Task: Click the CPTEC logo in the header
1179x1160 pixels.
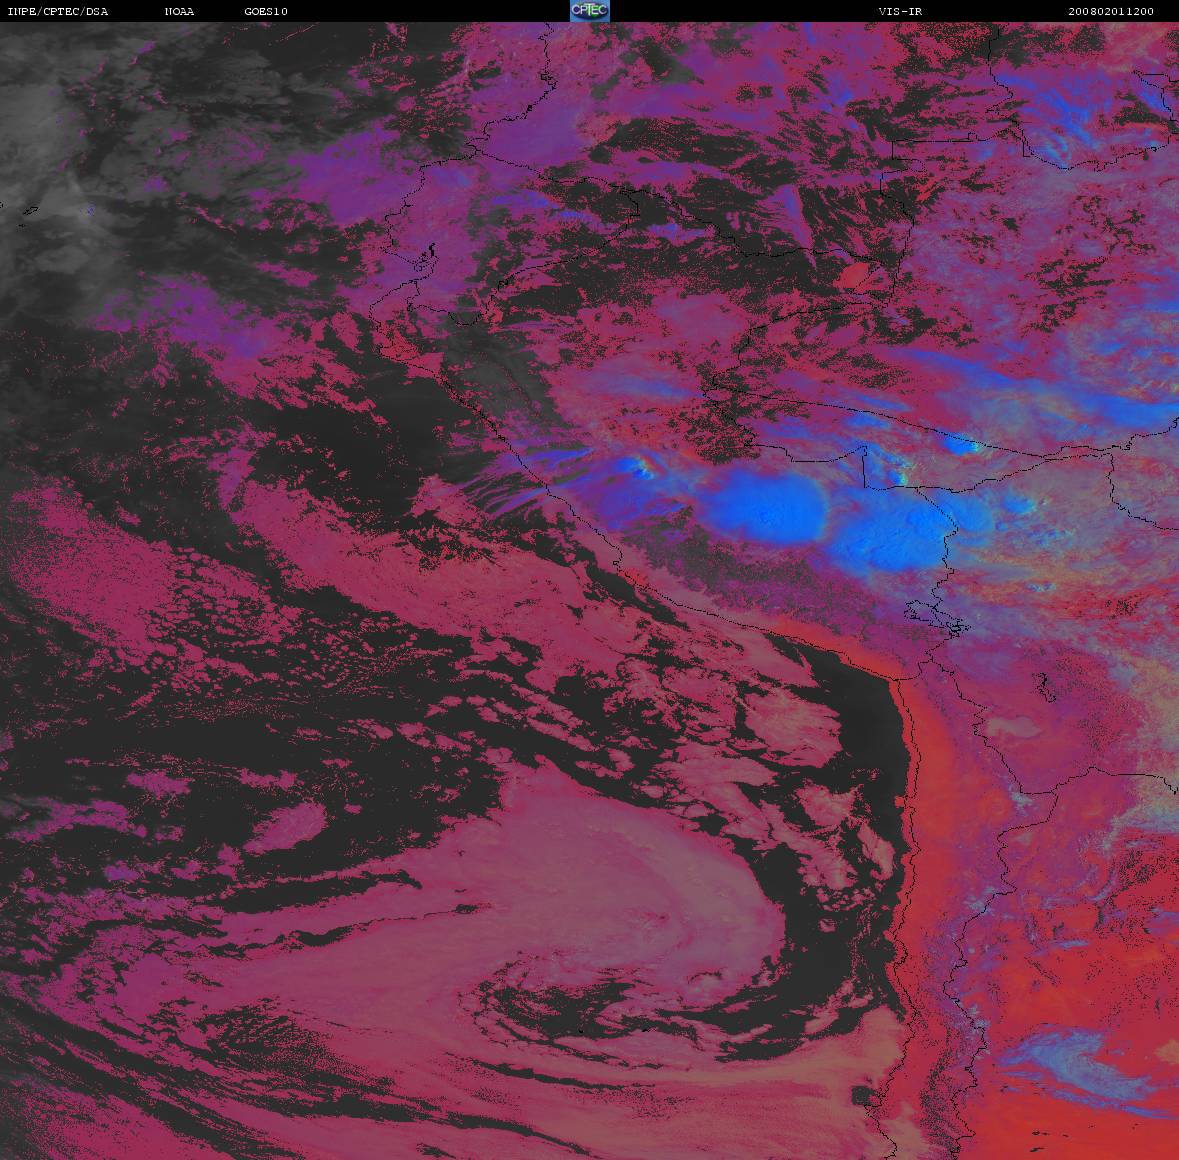Action: [590, 11]
